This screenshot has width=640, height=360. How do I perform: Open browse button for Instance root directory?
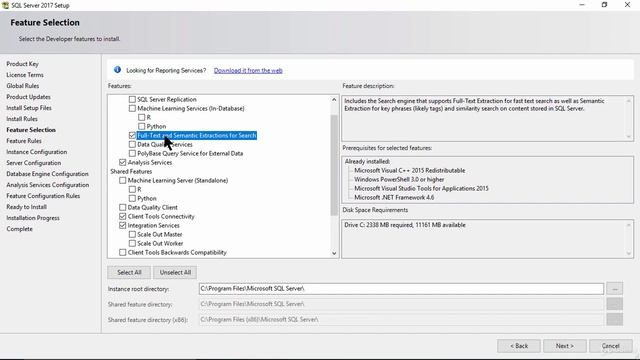pyautogui.click(x=614, y=289)
